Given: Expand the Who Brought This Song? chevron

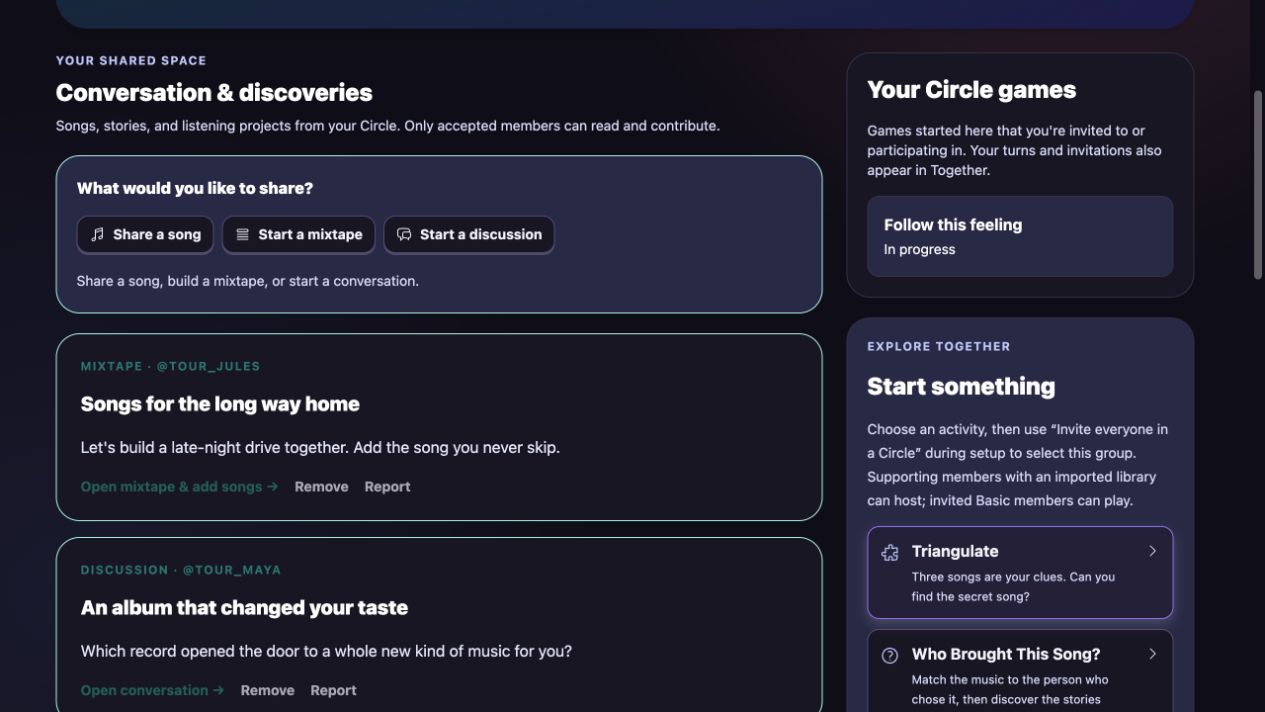Looking at the screenshot, I should pos(1152,654).
